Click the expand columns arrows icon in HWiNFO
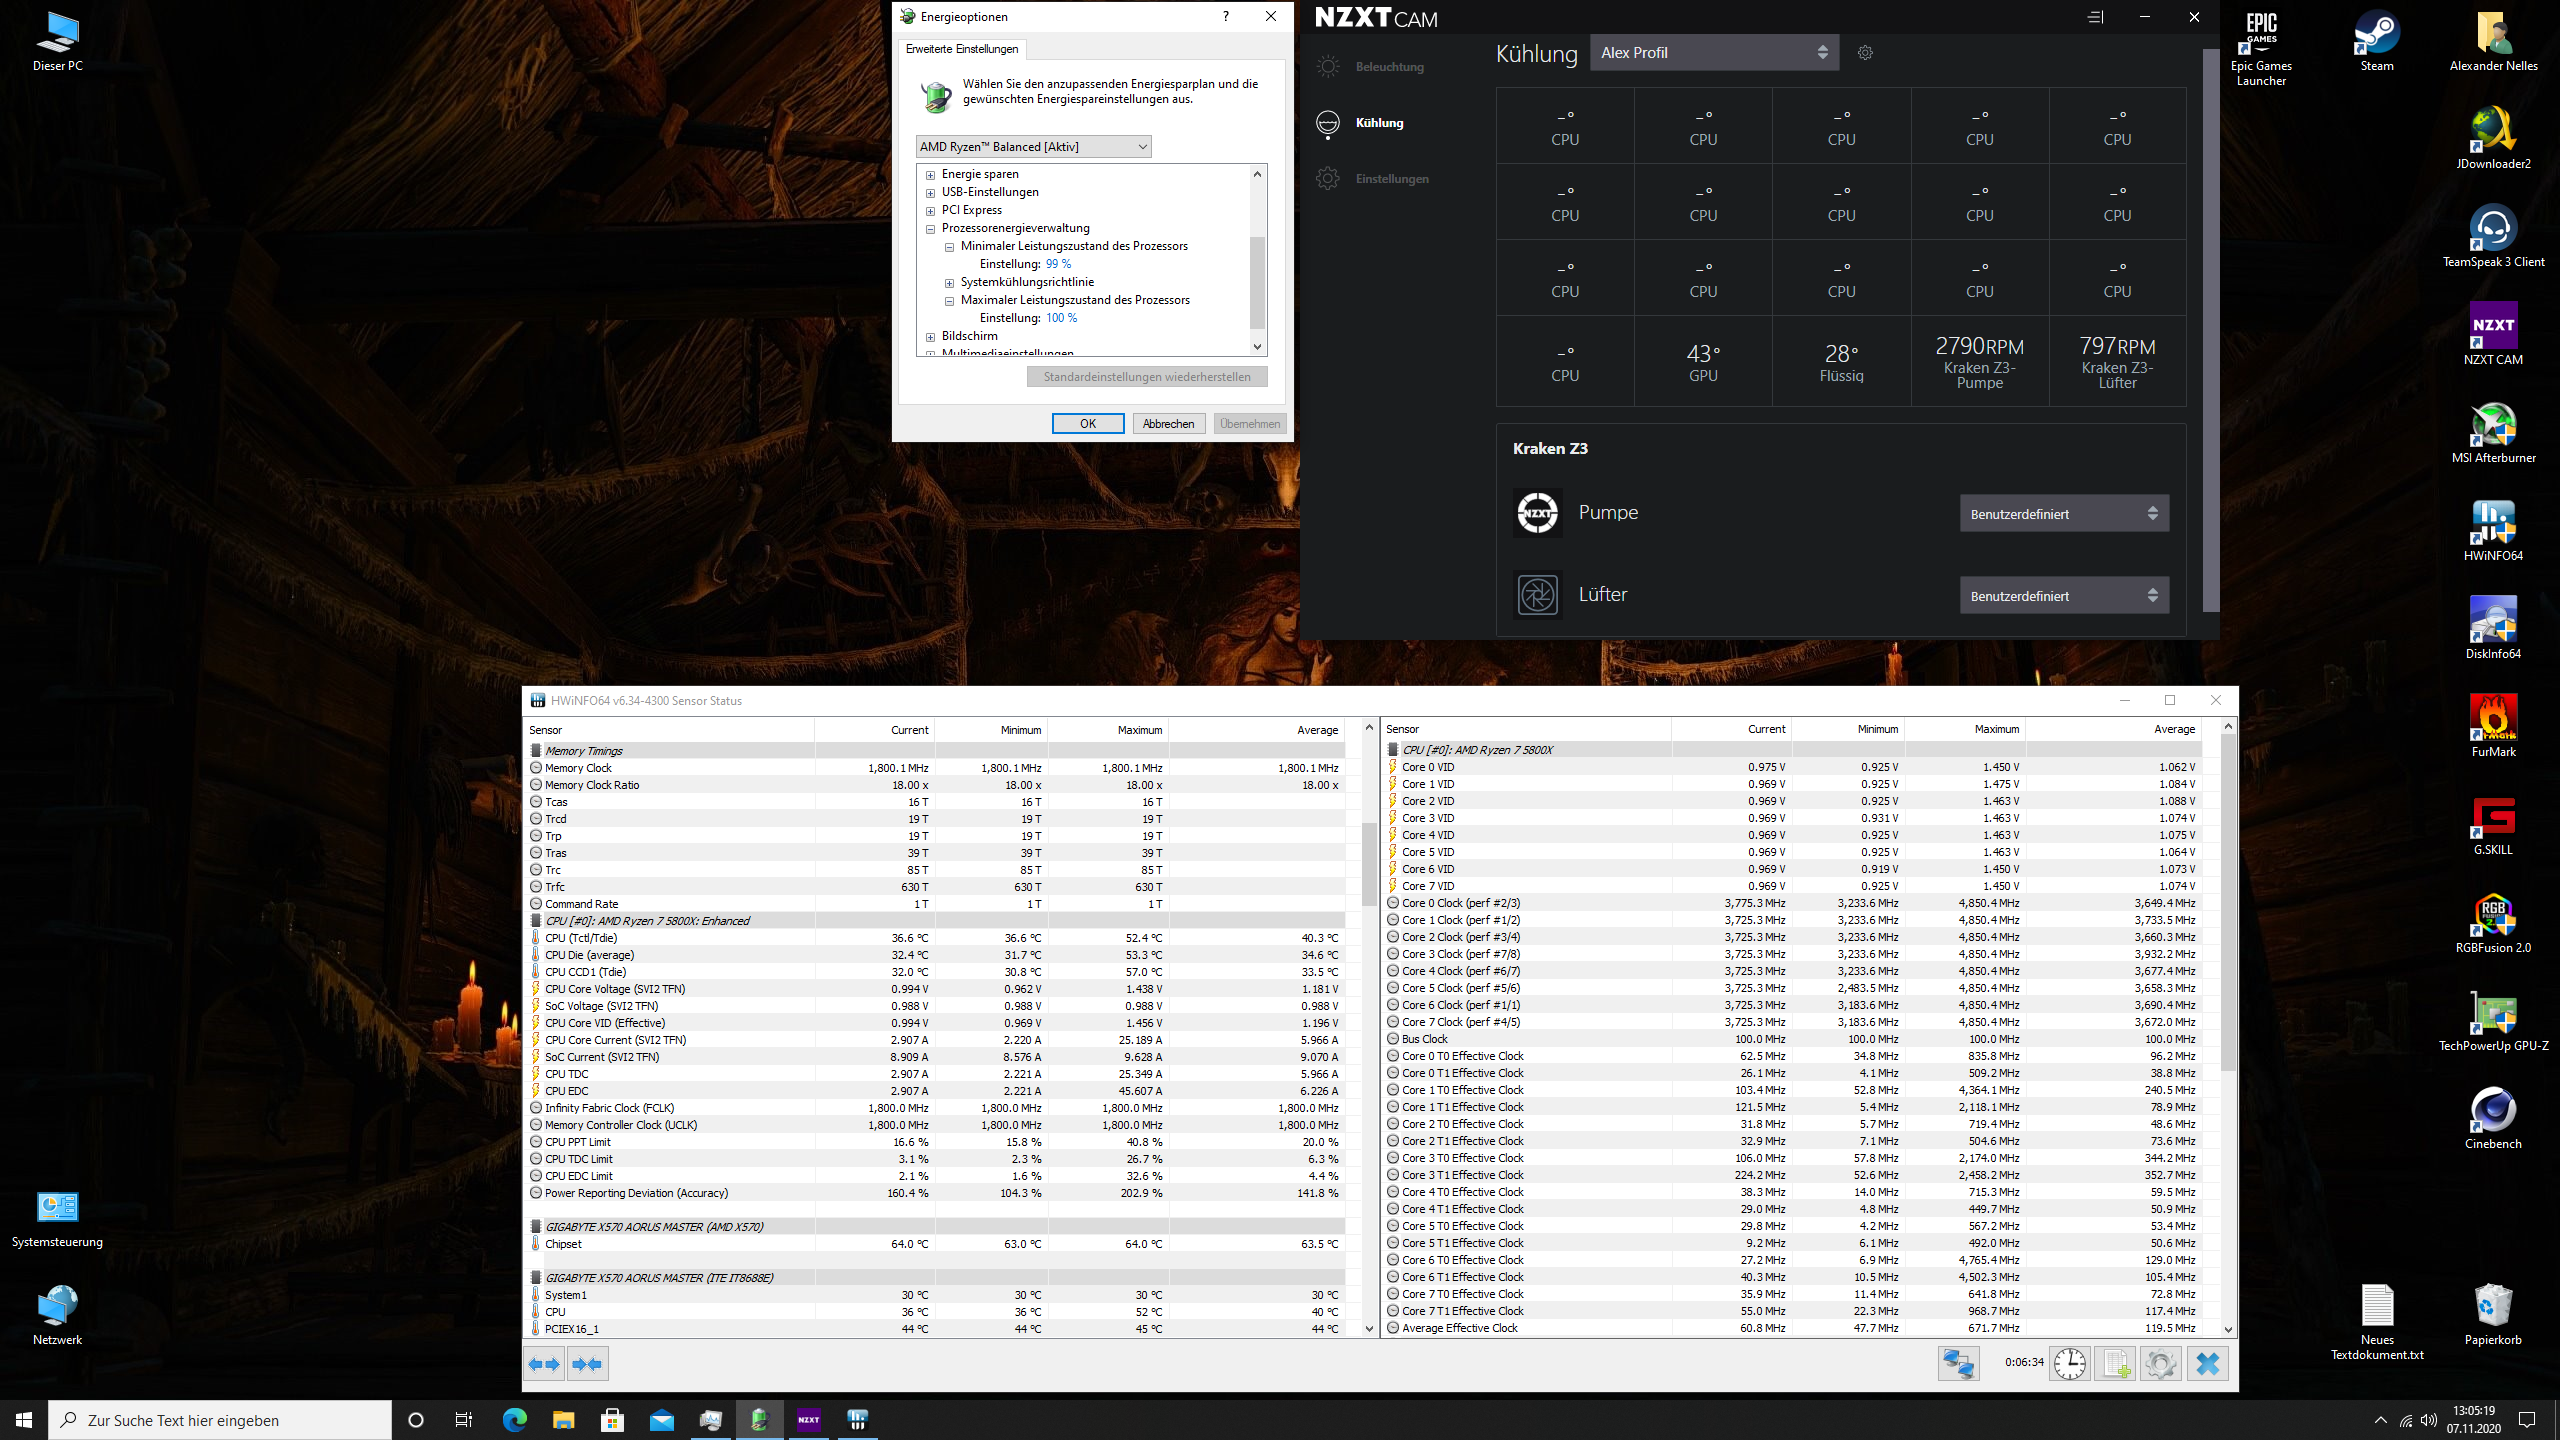 pos(544,1363)
